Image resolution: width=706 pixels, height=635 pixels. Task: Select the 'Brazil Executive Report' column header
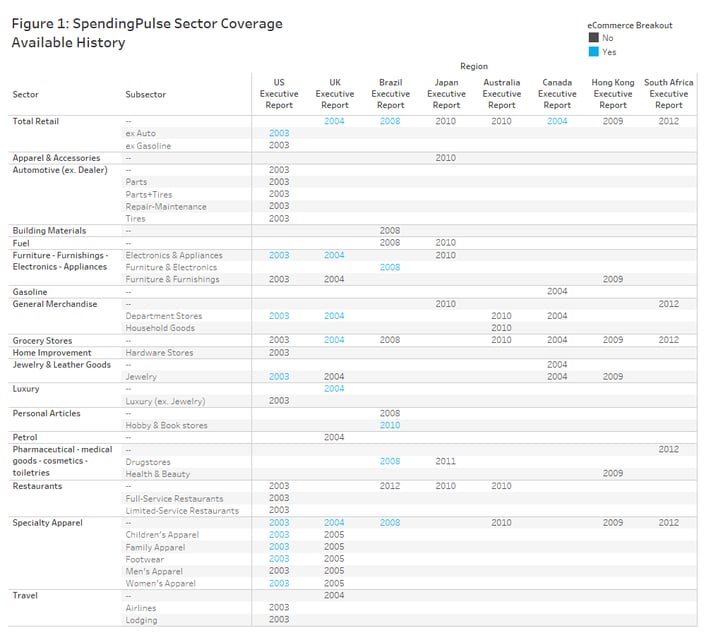[x=390, y=94]
